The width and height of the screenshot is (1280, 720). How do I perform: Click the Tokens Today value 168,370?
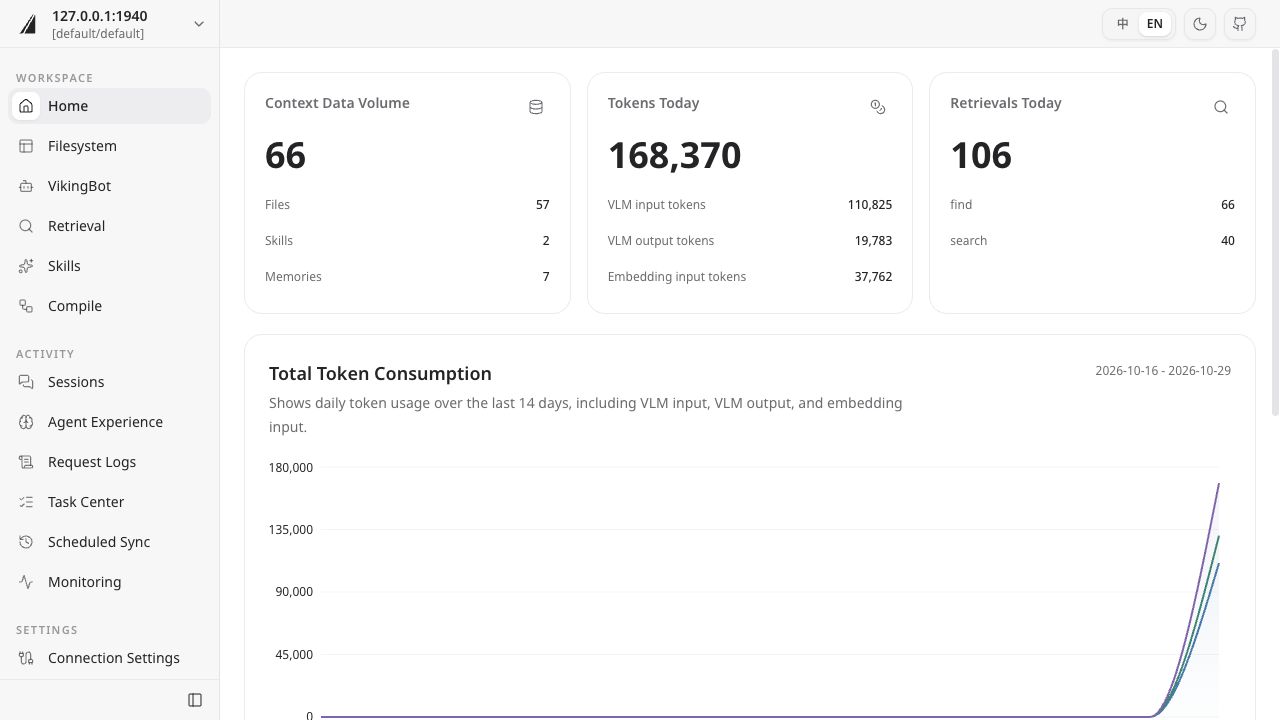pos(675,155)
